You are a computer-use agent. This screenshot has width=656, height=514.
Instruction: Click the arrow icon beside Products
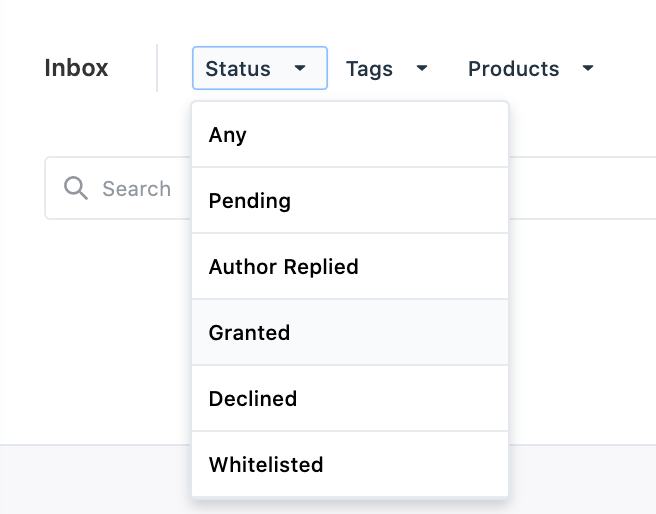[588, 69]
